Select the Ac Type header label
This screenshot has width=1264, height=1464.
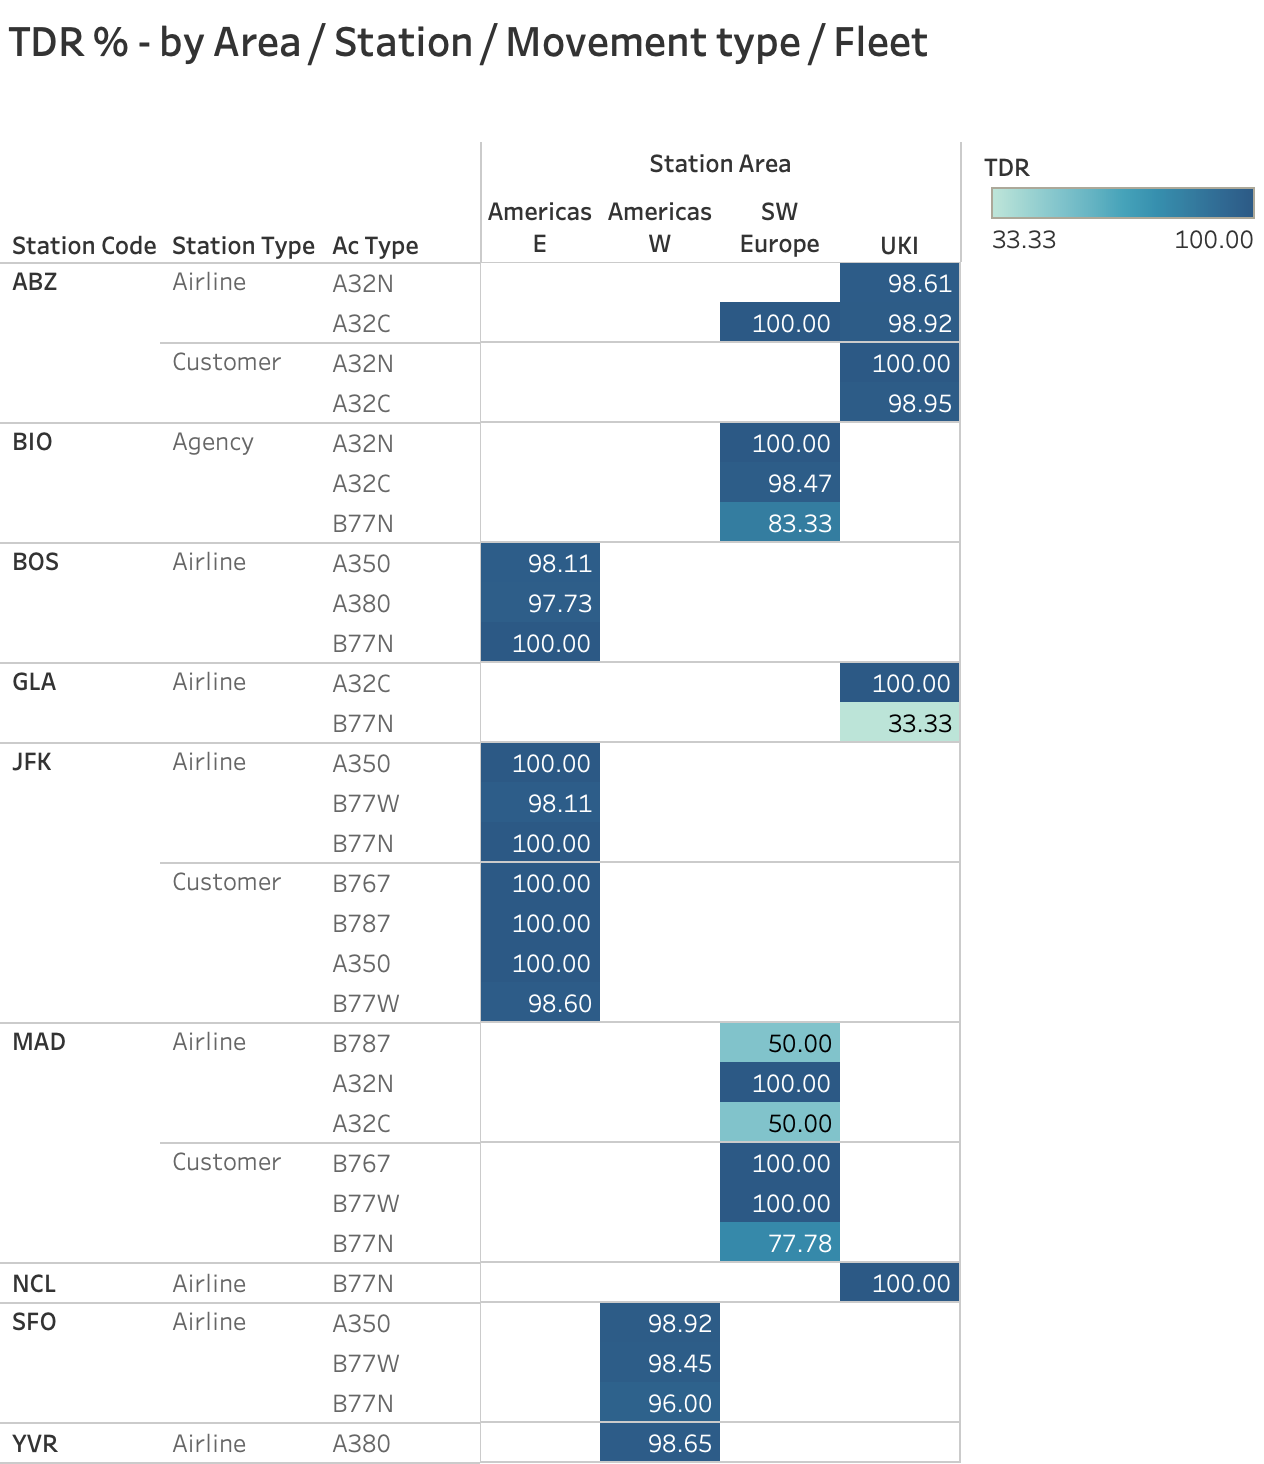[x=375, y=246]
